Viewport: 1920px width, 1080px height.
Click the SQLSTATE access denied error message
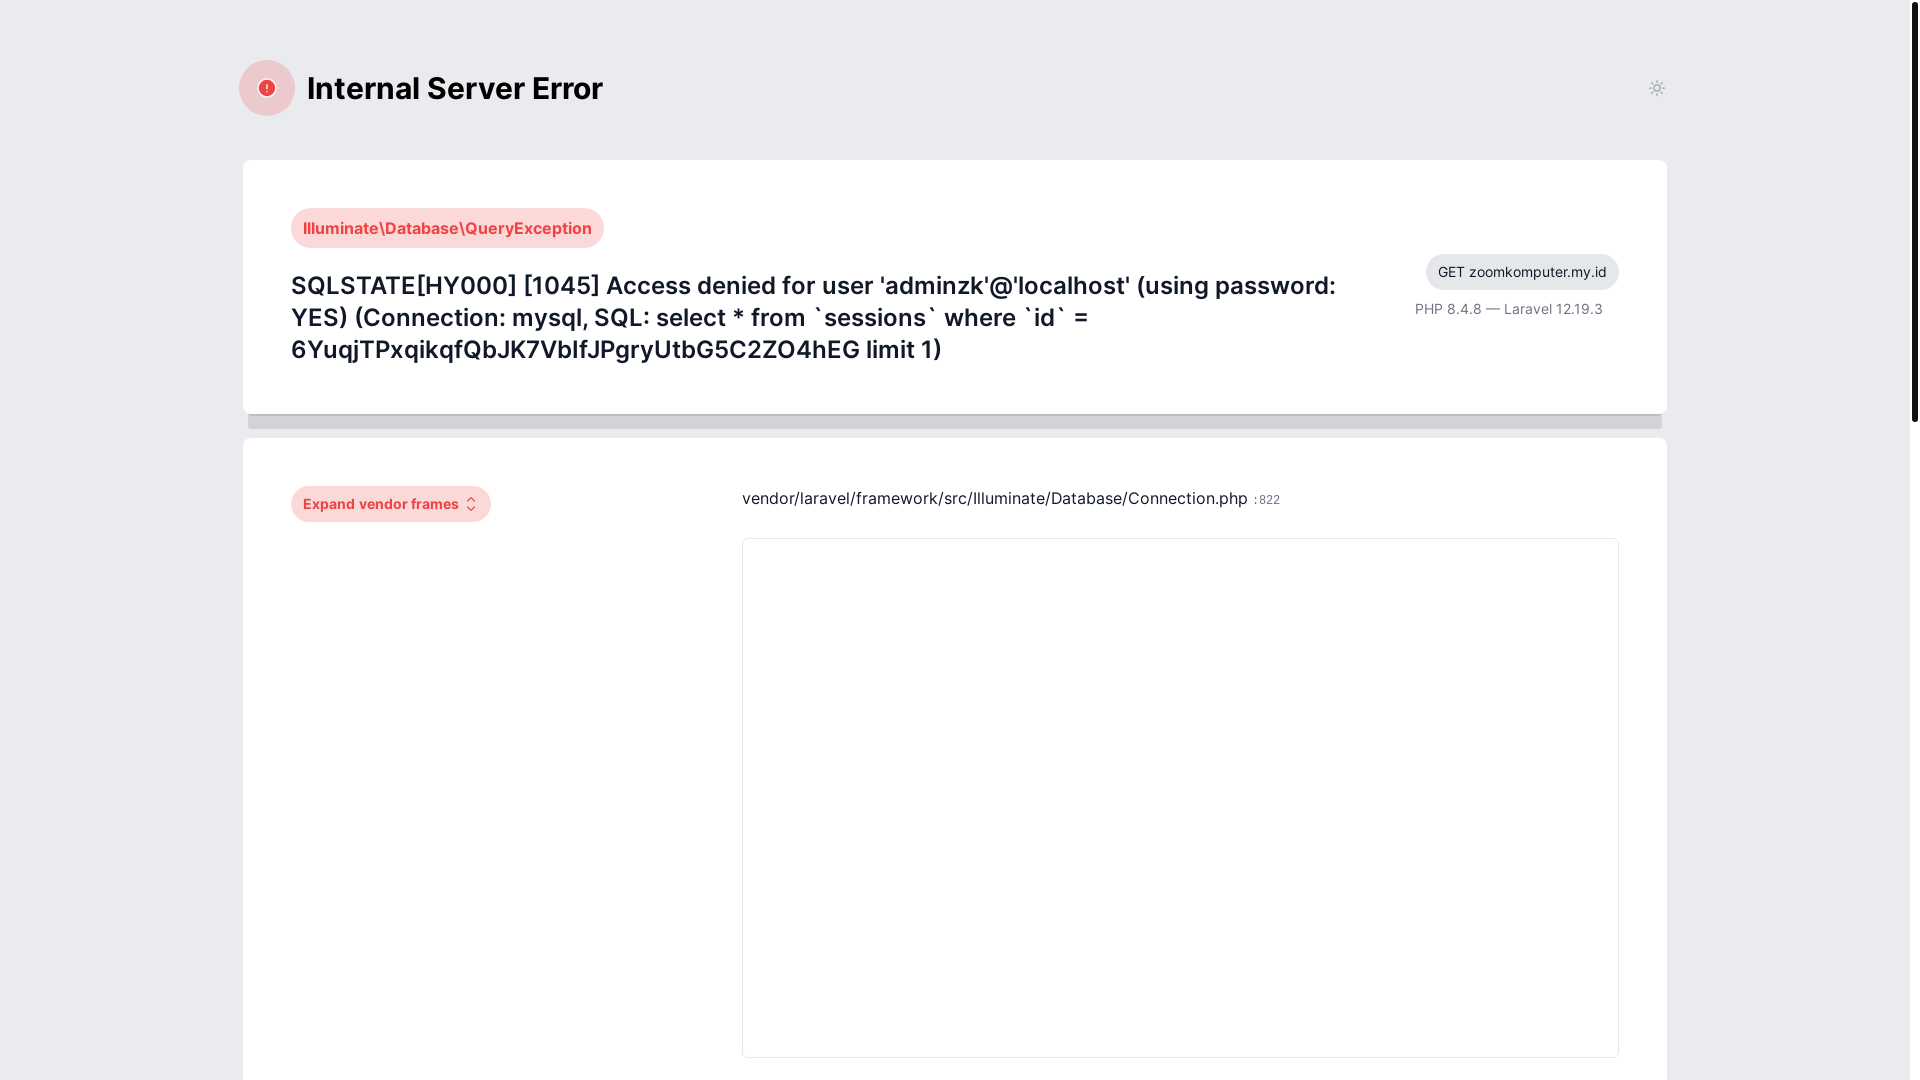click(x=813, y=317)
